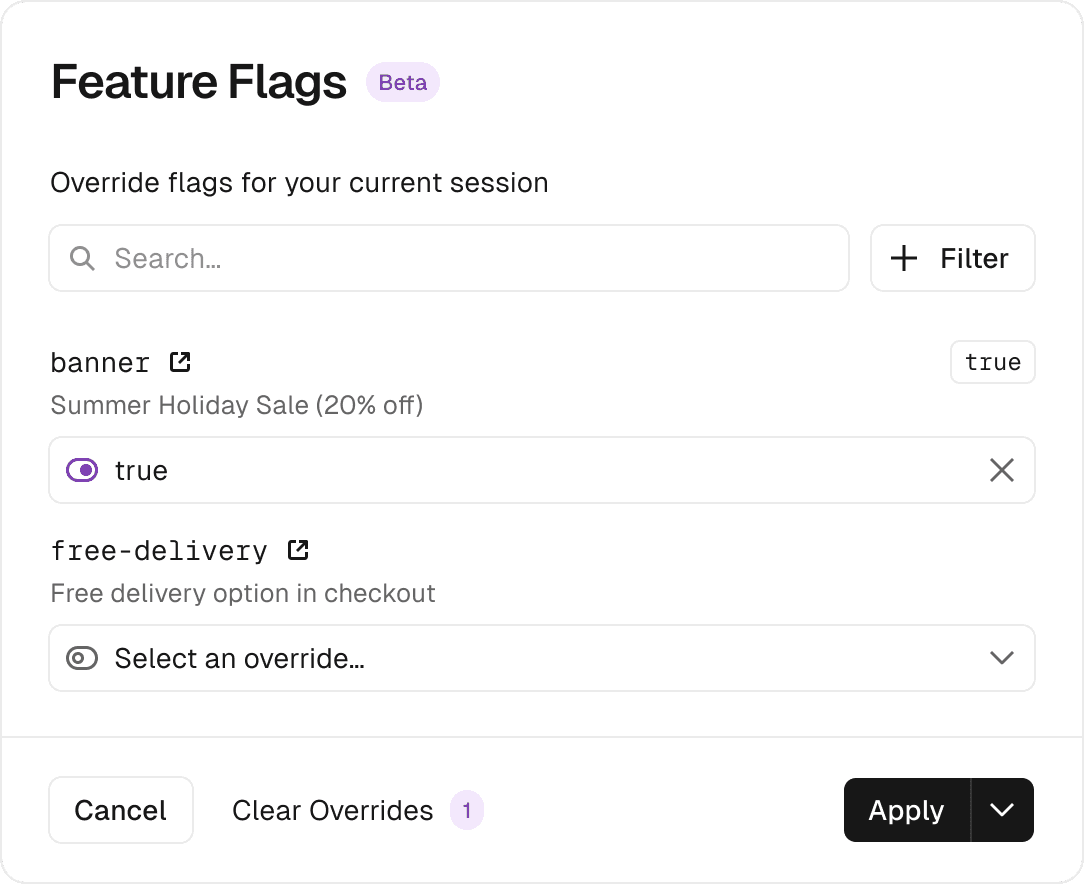The image size is (1084, 884).
Task: Remove the banner override with the X icon
Action: (1001, 470)
